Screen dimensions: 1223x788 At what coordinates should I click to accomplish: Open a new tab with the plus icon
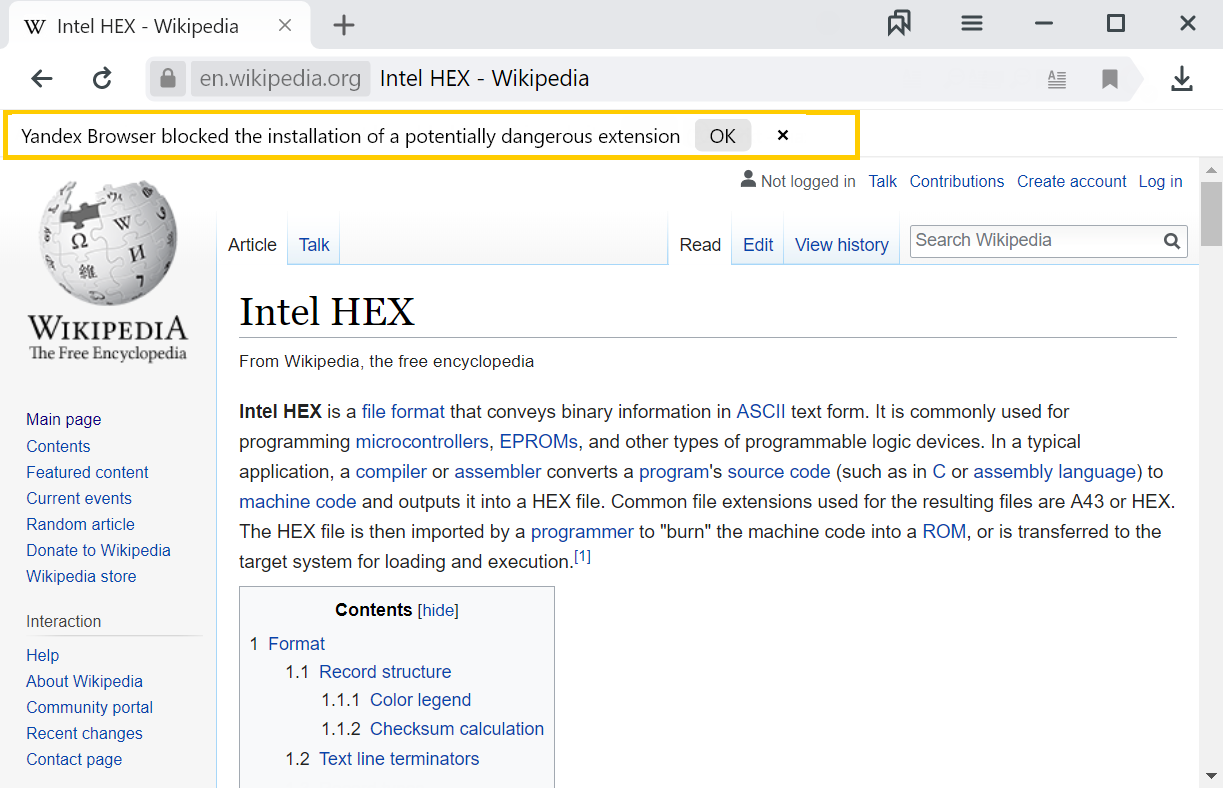(344, 25)
